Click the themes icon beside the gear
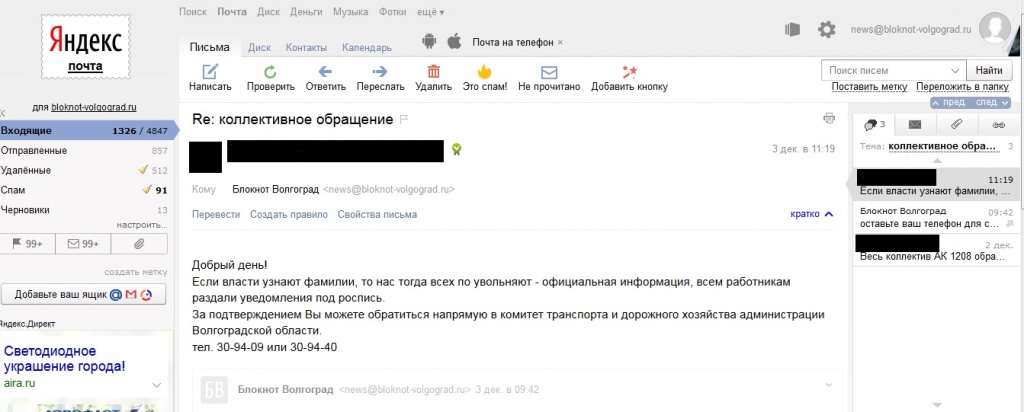 pyautogui.click(x=792, y=29)
